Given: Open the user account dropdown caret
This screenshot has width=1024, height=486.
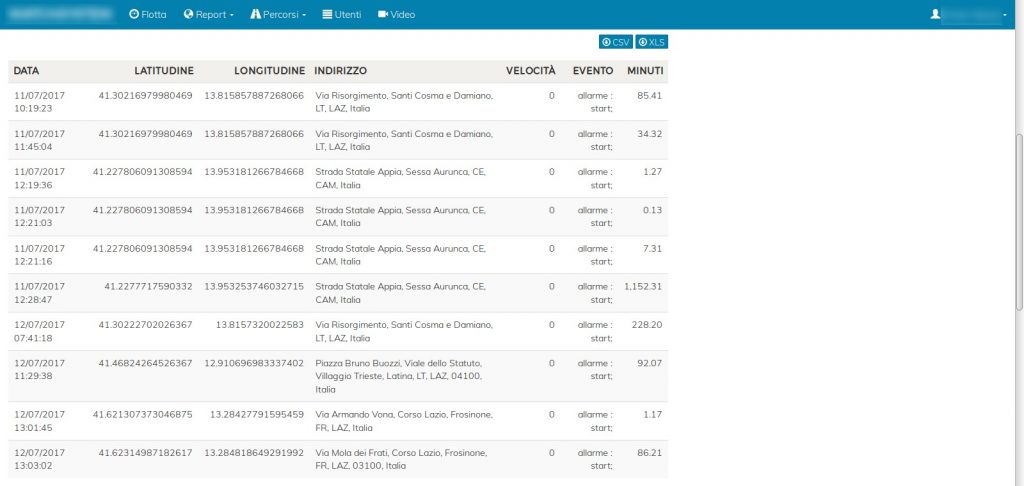Looking at the screenshot, I should (x=1004, y=16).
